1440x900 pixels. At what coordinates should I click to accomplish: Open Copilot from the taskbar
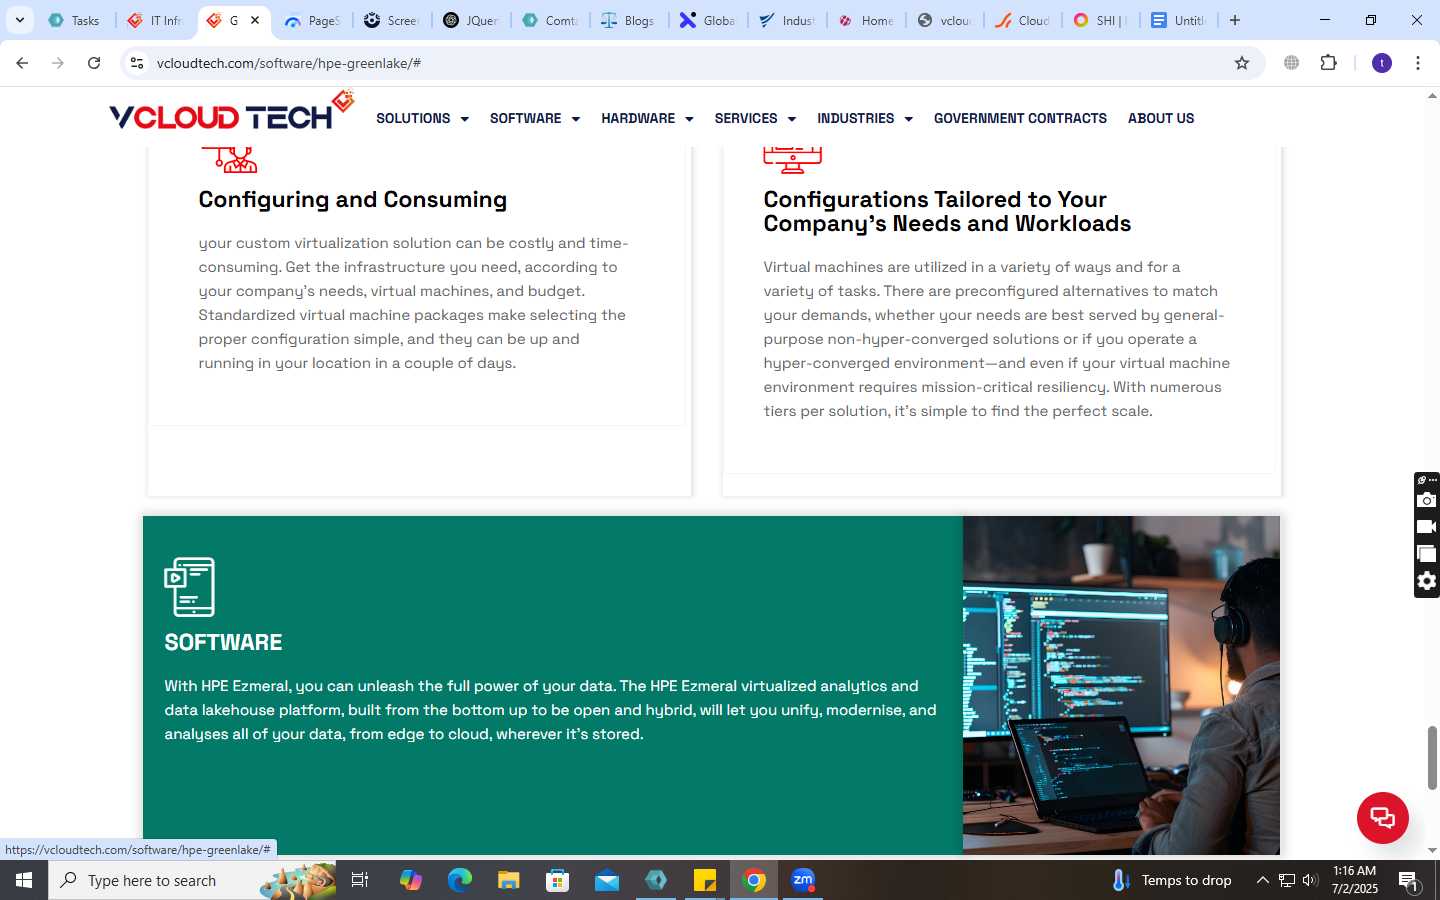coord(411,880)
